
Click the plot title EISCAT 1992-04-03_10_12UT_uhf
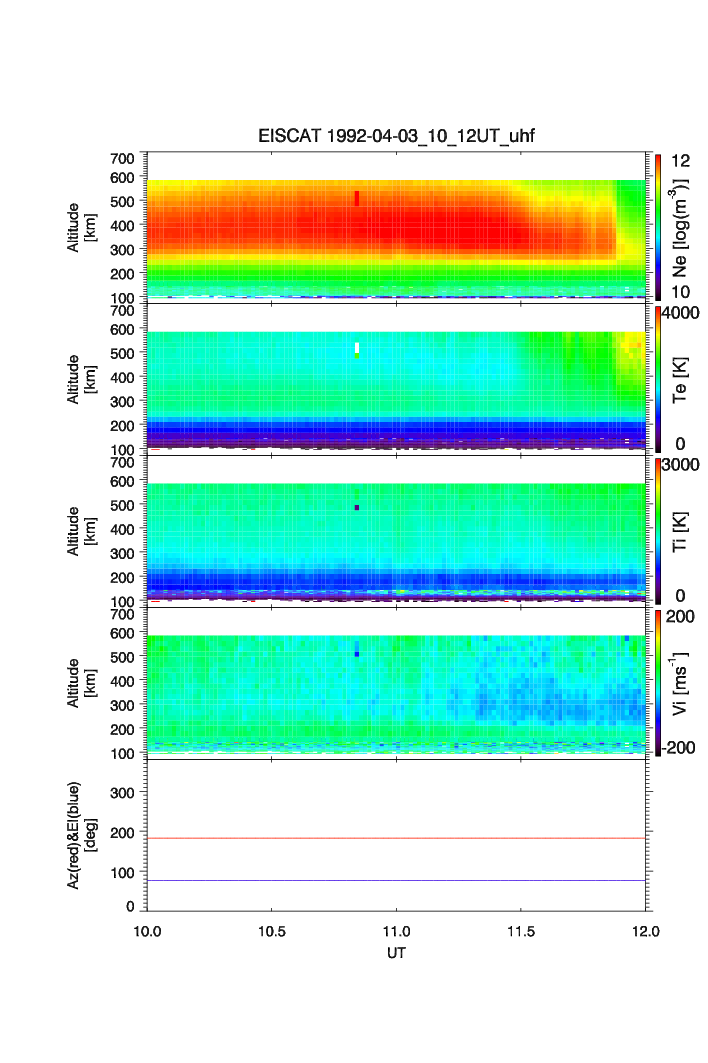(x=396, y=136)
